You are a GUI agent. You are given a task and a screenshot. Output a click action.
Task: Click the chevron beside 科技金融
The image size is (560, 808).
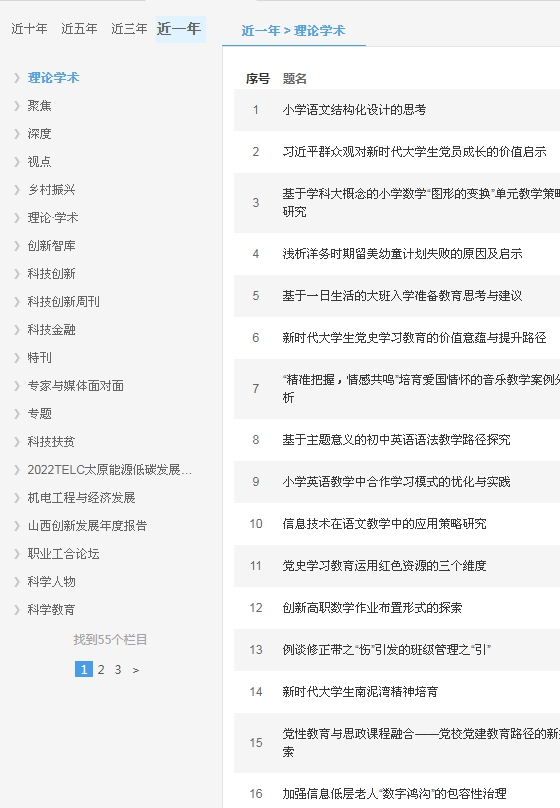(17, 329)
